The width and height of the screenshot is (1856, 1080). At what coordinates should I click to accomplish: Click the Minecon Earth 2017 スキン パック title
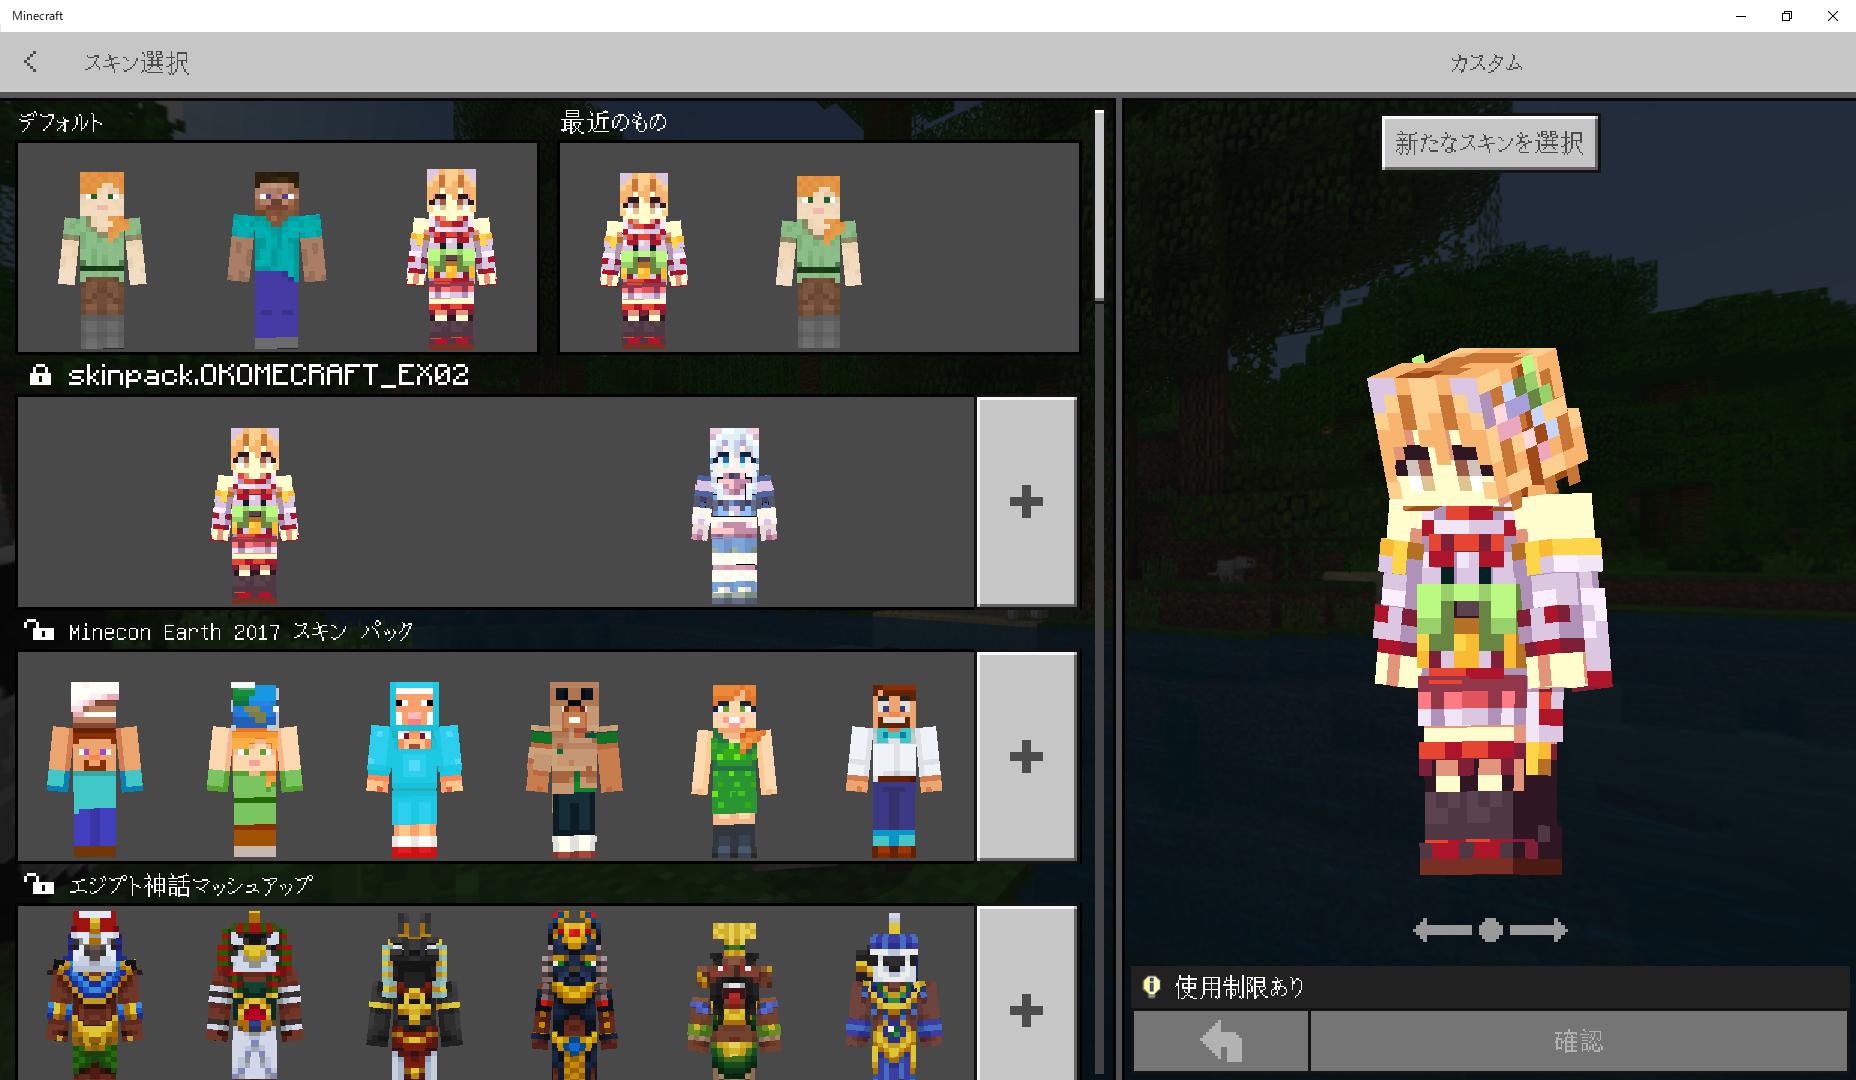(x=240, y=631)
